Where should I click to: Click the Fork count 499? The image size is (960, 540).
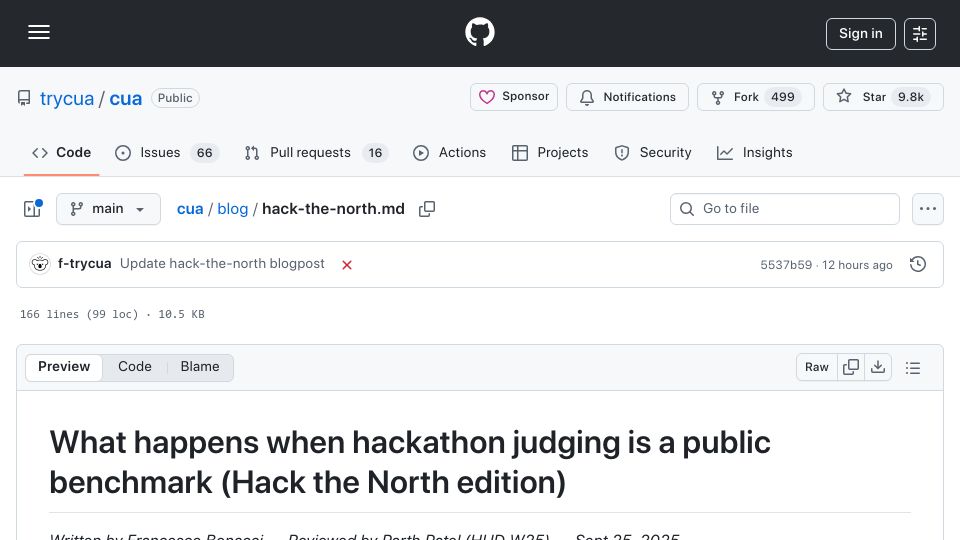783,97
